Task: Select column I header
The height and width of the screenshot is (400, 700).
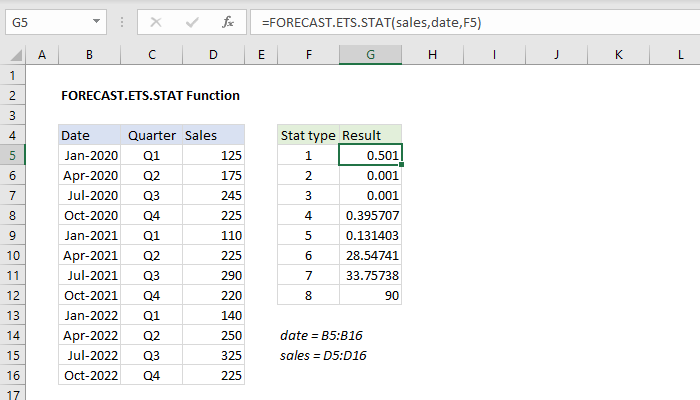Action: [x=494, y=55]
